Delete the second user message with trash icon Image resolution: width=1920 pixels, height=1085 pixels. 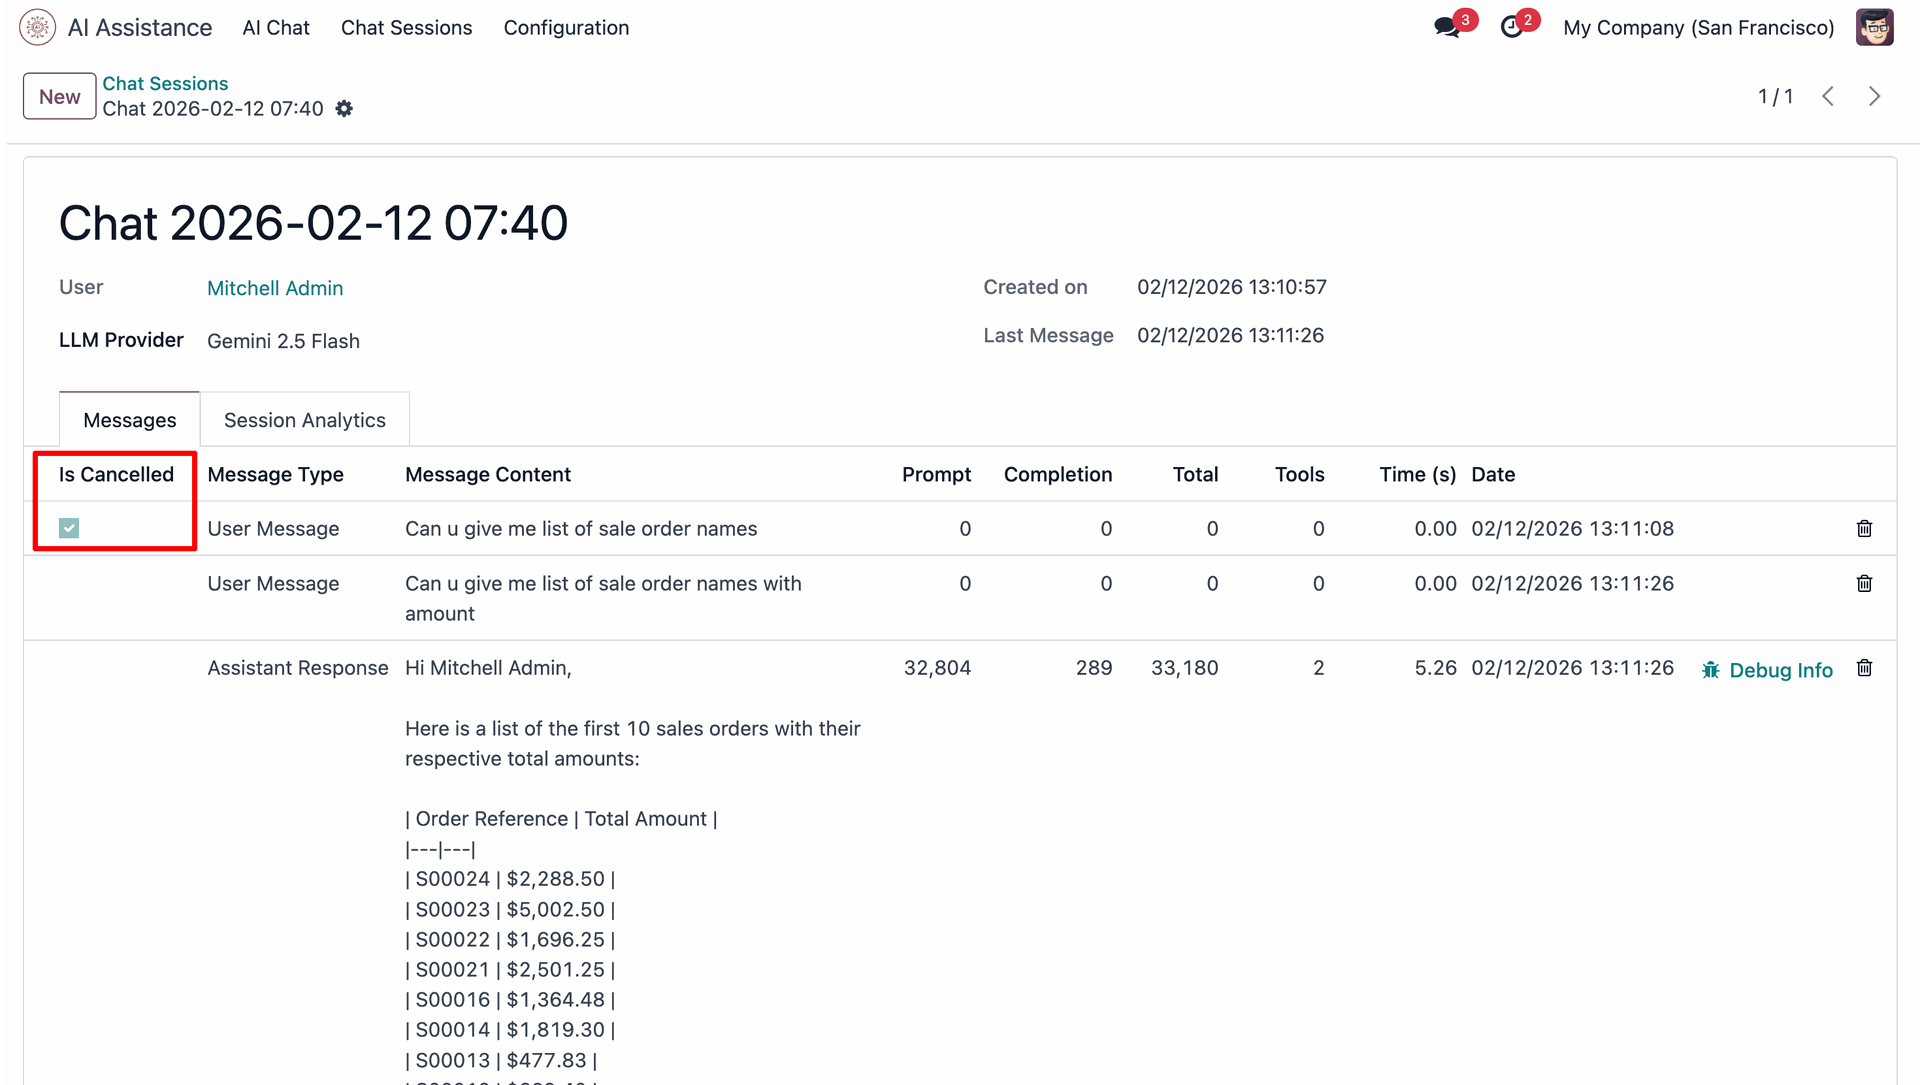tap(1864, 583)
